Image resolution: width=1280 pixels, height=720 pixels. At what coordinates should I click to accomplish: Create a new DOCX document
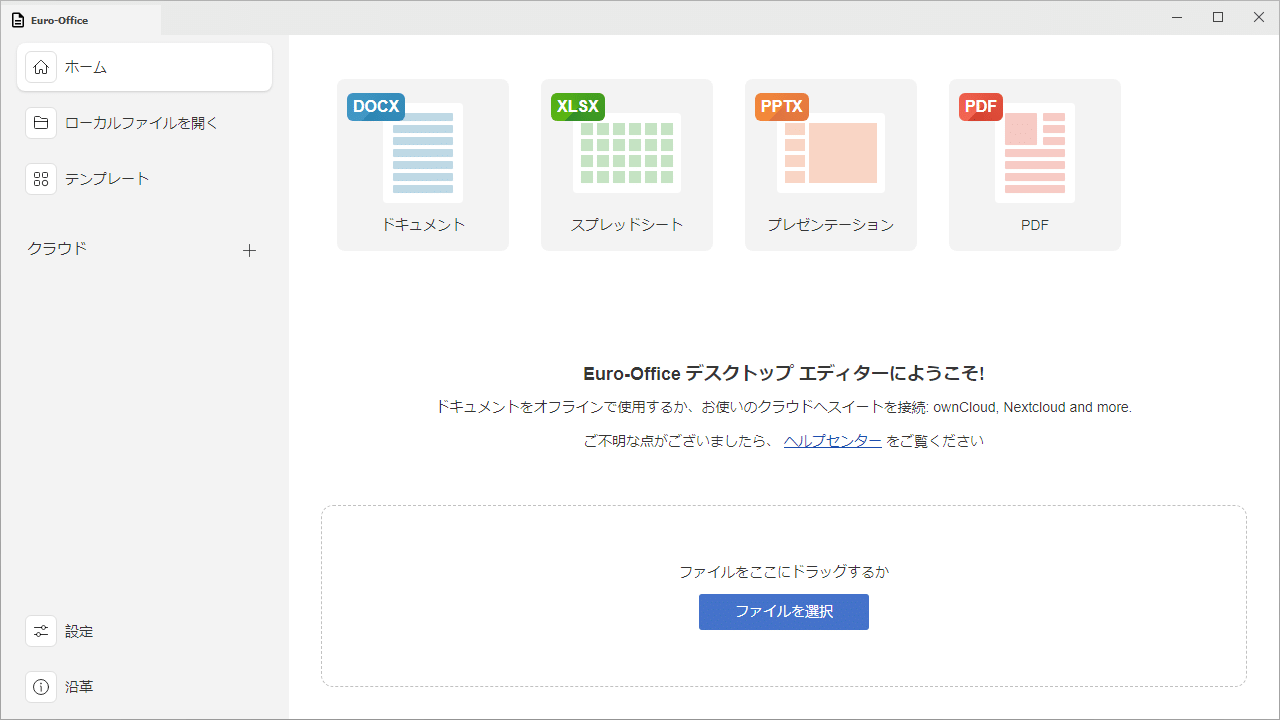pyautogui.click(x=423, y=165)
